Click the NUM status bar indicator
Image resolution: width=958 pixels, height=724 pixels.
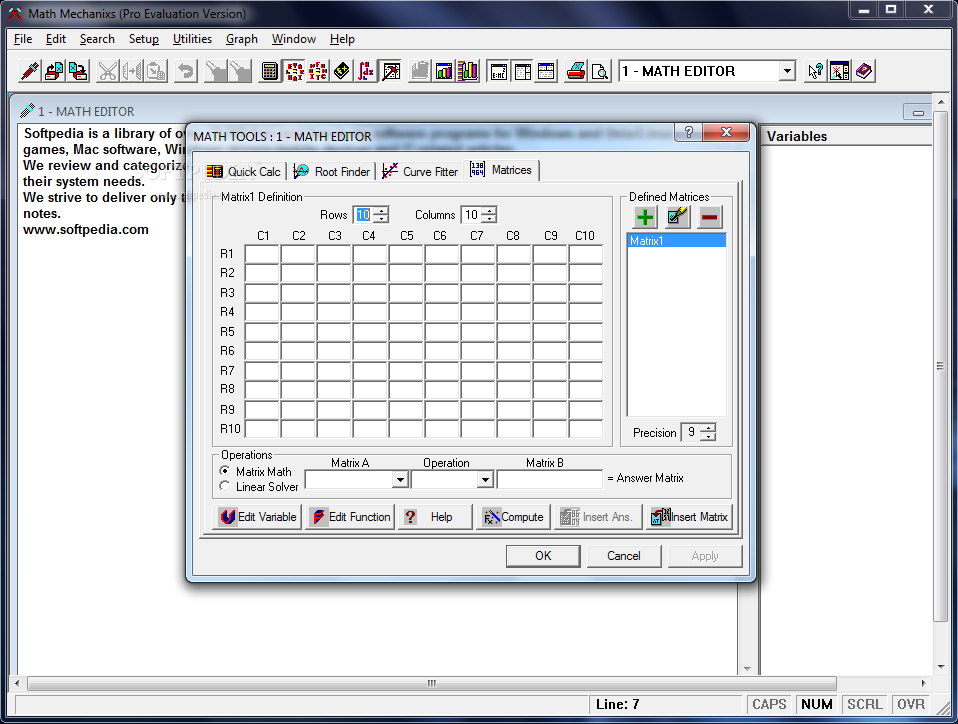(816, 704)
